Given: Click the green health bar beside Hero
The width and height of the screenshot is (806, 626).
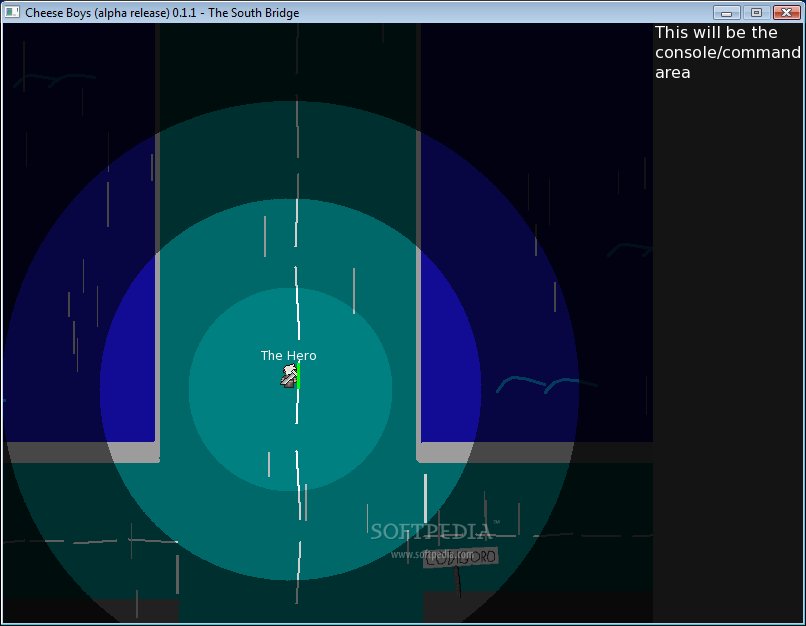Looking at the screenshot, I should (299, 376).
